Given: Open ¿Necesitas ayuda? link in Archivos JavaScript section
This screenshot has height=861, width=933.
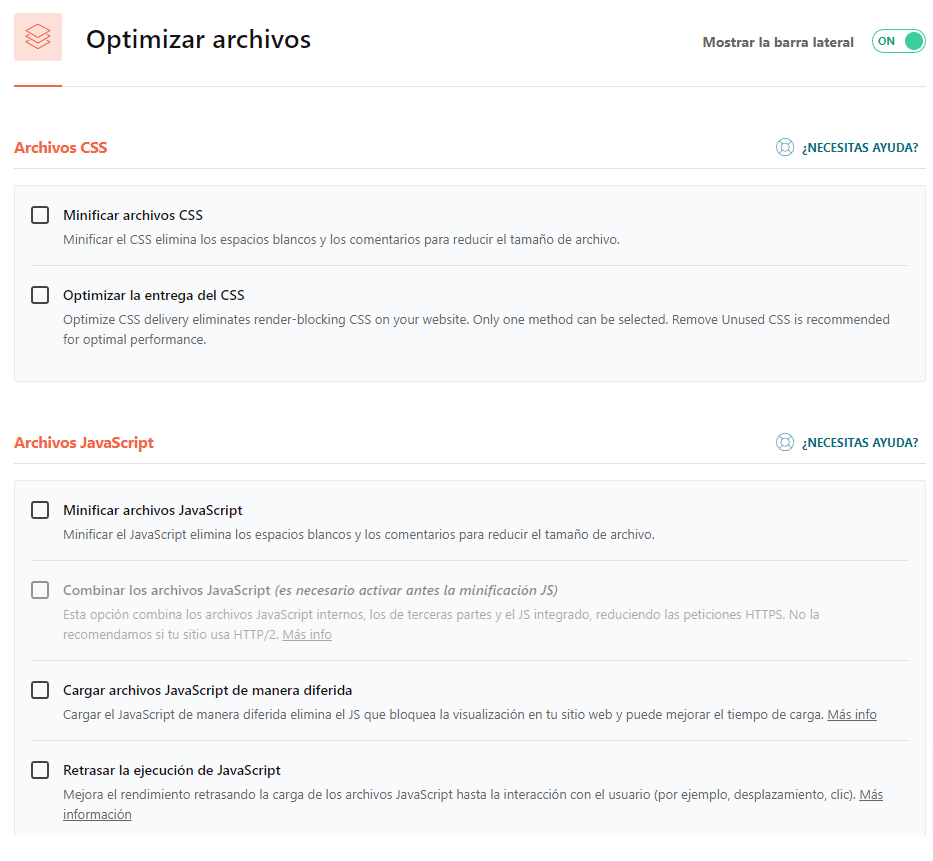Looking at the screenshot, I should (x=860, y=443).
